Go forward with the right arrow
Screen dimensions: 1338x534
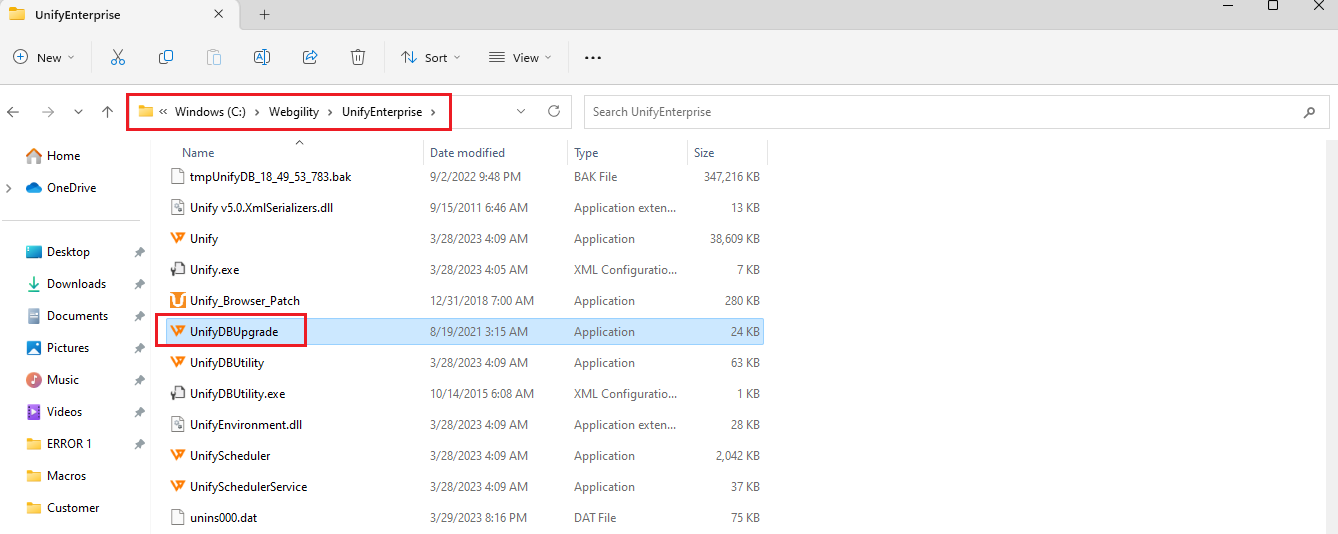point(47,112)
